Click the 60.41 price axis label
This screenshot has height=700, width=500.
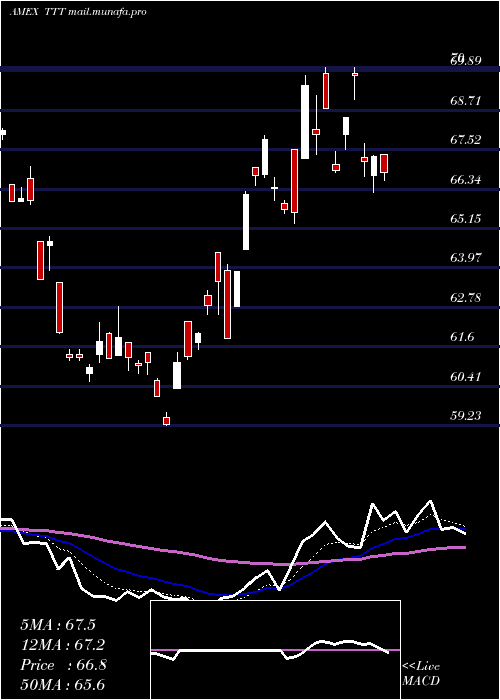[x=466, y=377]
